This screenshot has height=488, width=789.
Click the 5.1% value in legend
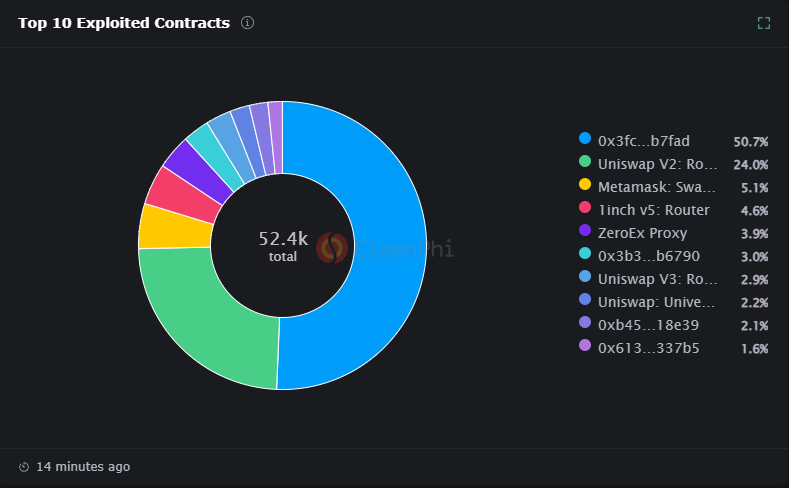coord(754,188)
